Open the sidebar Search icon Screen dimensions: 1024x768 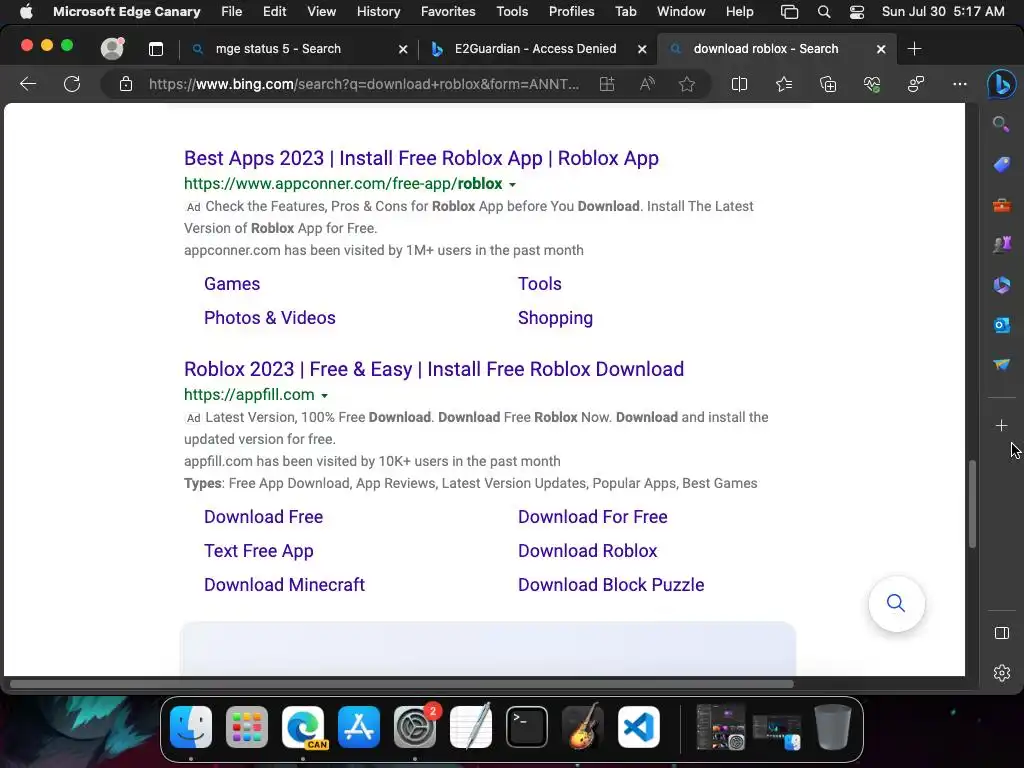click(1001, 124)
